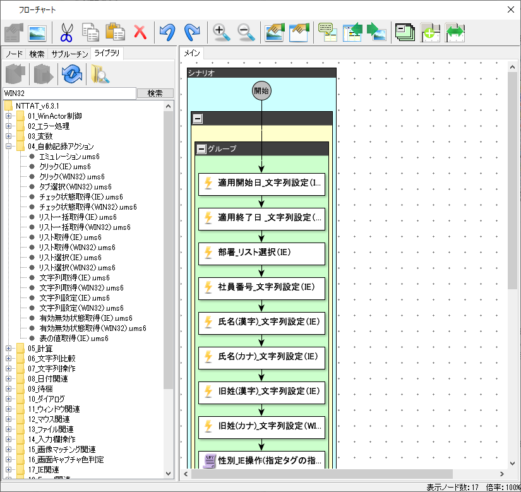Select the 旧姓(漢字)_文字列設定(IE) node
Image resolution: width=521 pixels, height=492 pixels.
pyautogui.click(x=261, y=392)
